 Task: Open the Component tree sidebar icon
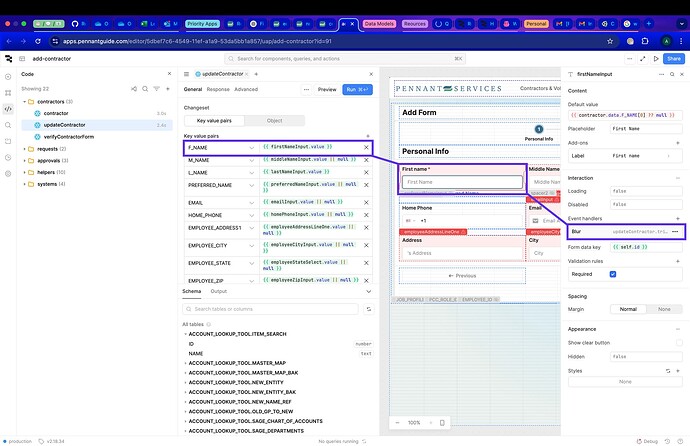(x=8, y=93)
